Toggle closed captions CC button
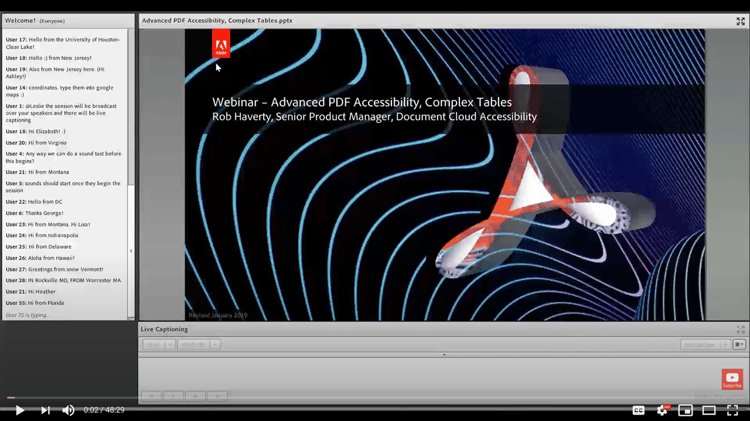Screen dimensions: 750x421 click(638, 410)
